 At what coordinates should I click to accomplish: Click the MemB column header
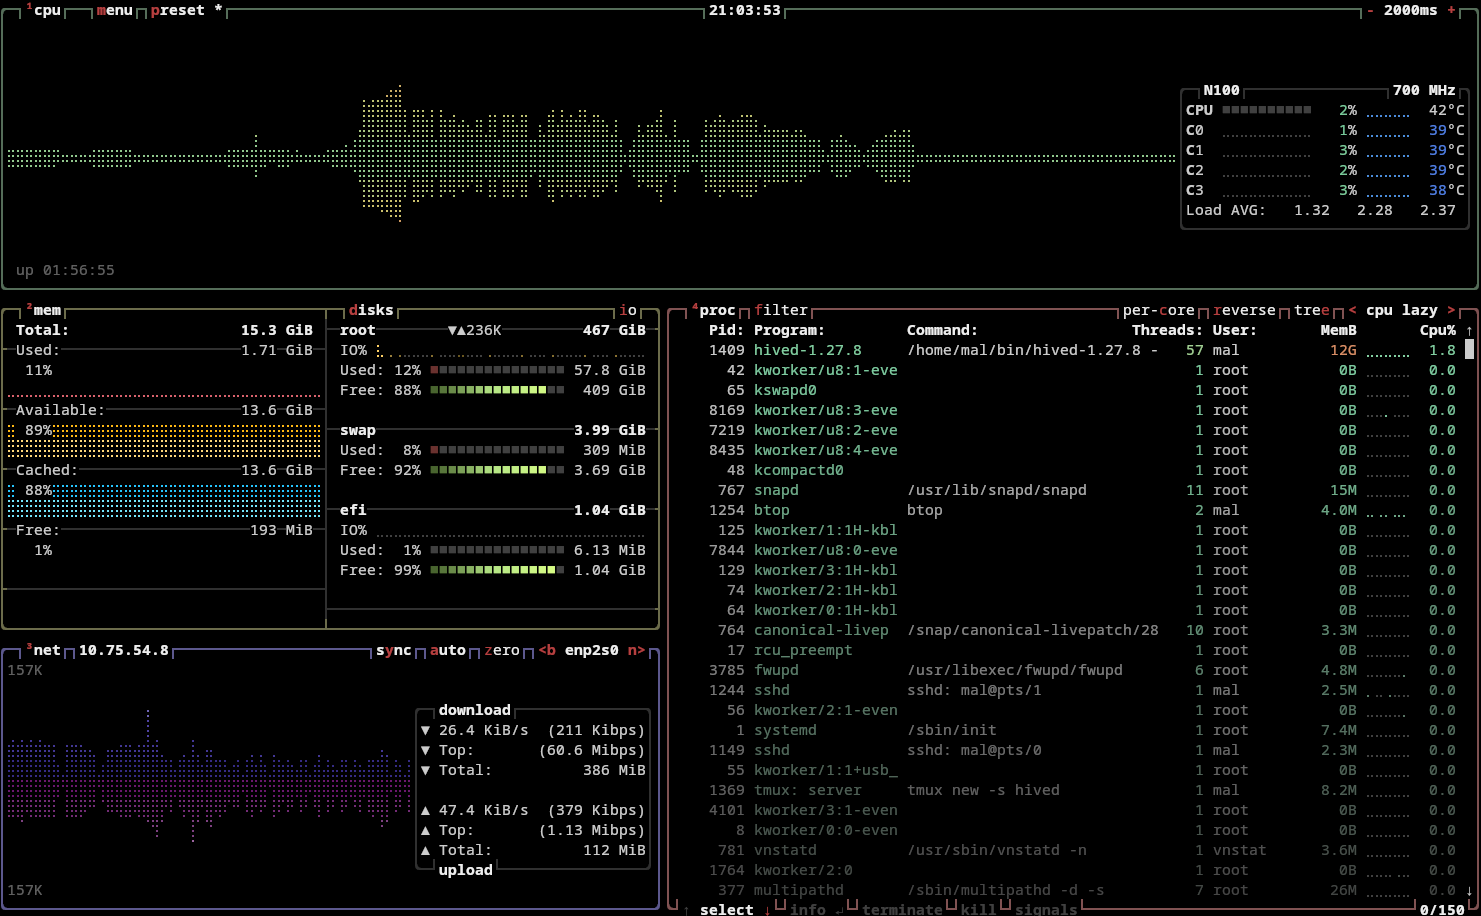pyautogui.click(x=1339, y=330)
